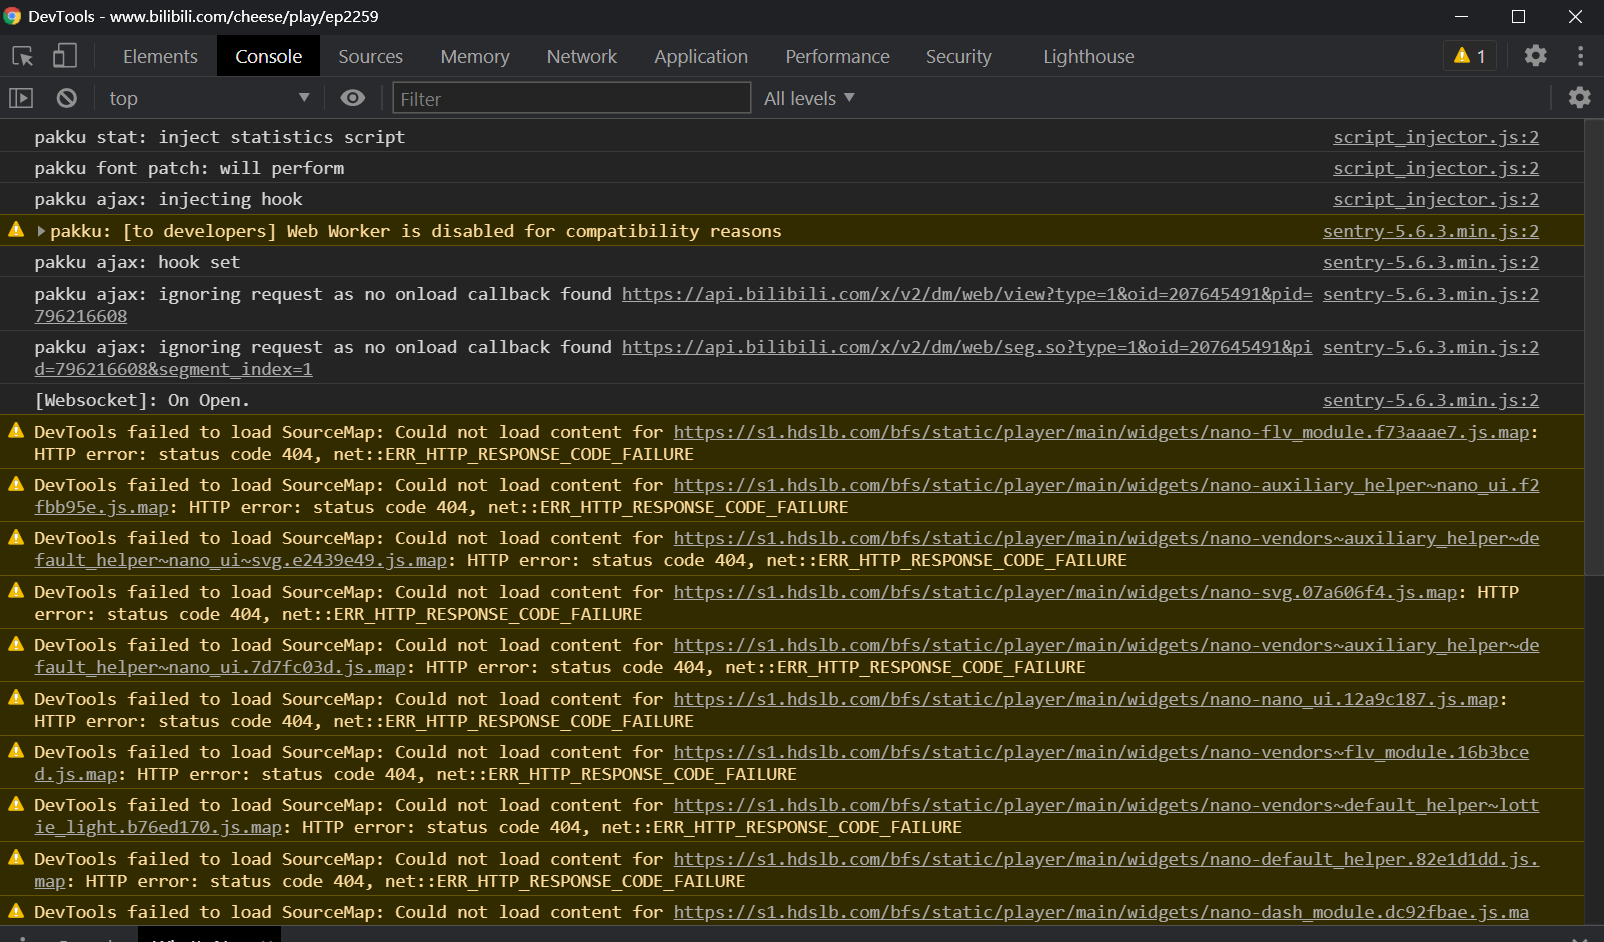Select the 'pakku ajax: hook set' message

click(x=137, y=262)
